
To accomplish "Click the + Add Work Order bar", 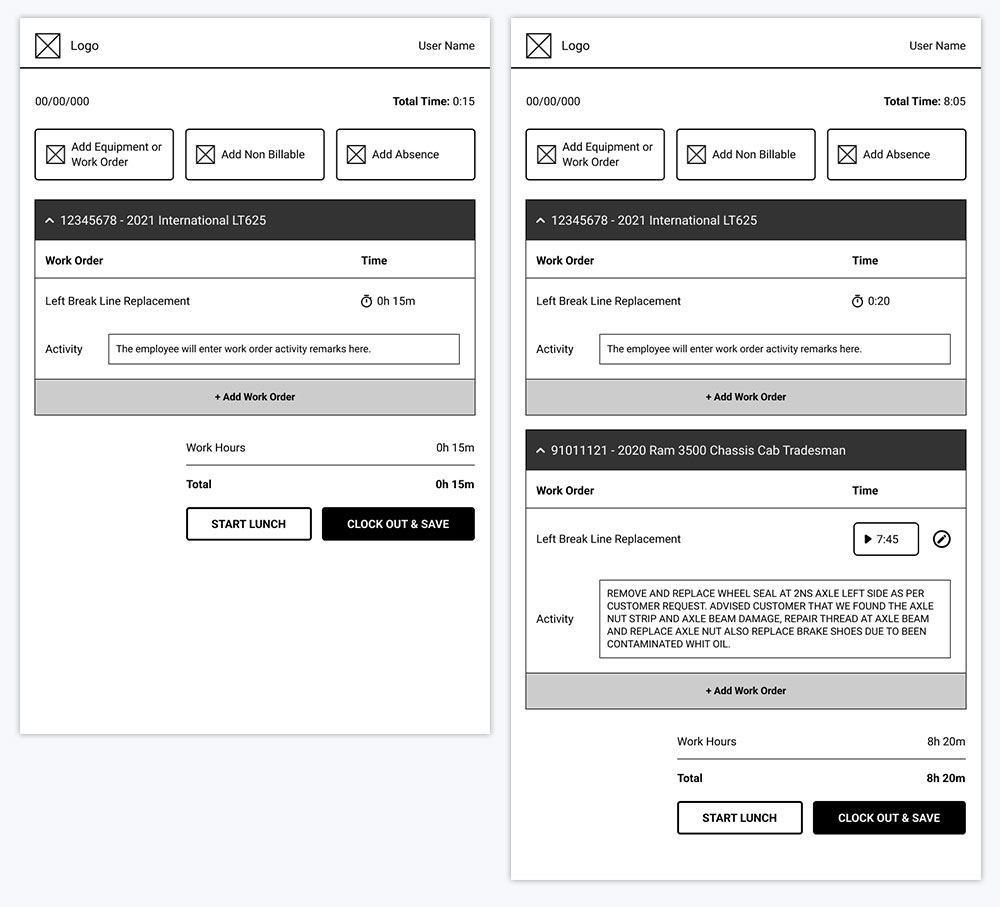I will (255, 396).
